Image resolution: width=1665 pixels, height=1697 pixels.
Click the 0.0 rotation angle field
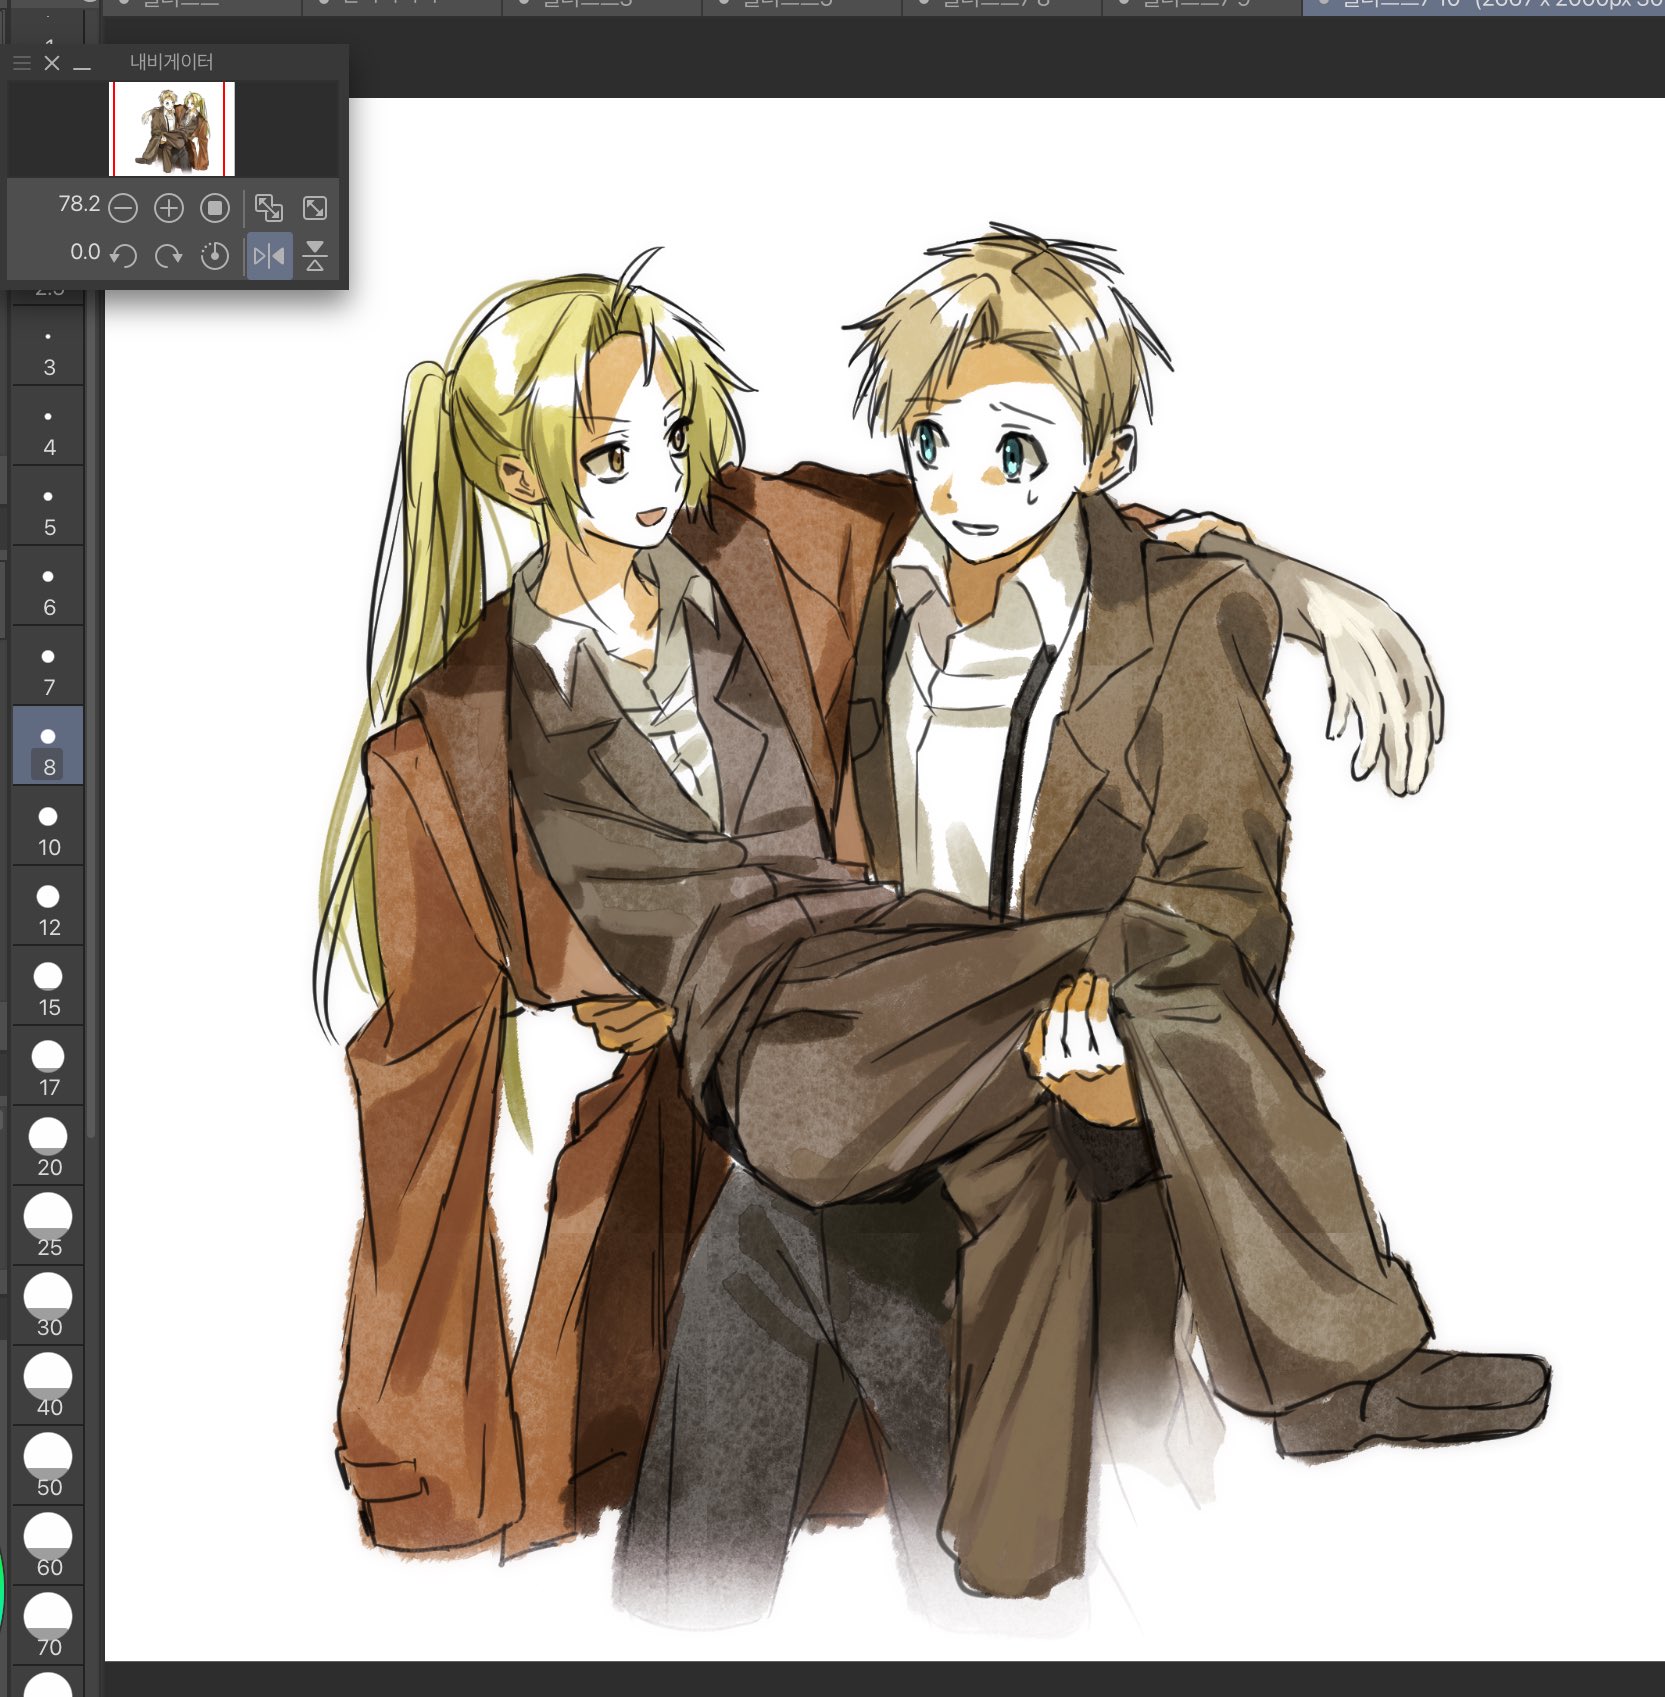[x=85, y=252]
